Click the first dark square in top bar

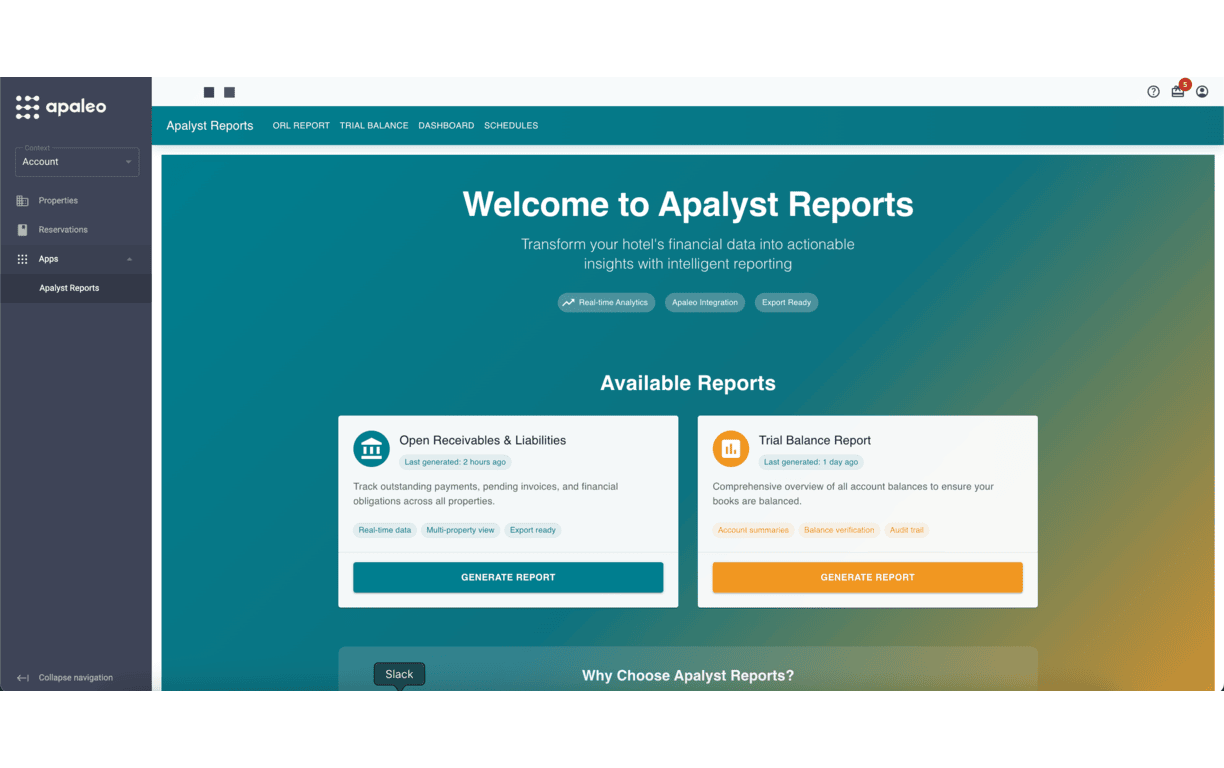click(209, 92)
